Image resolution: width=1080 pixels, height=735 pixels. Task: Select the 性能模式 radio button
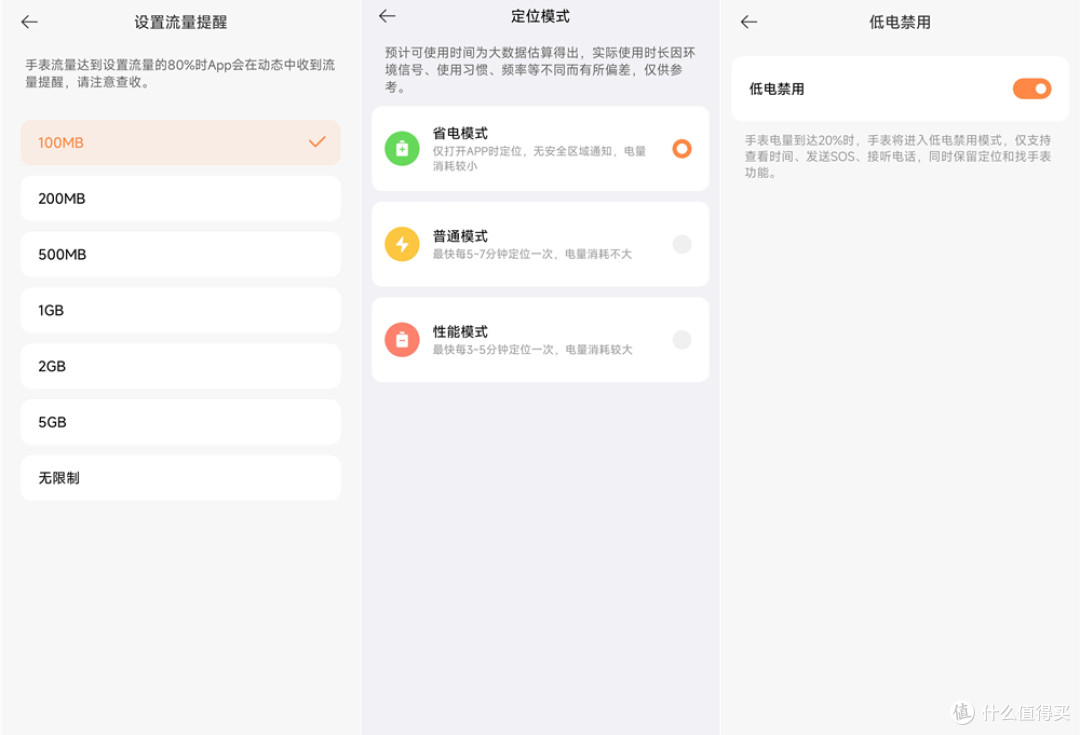pyautogui.click(x=682, y=340)
